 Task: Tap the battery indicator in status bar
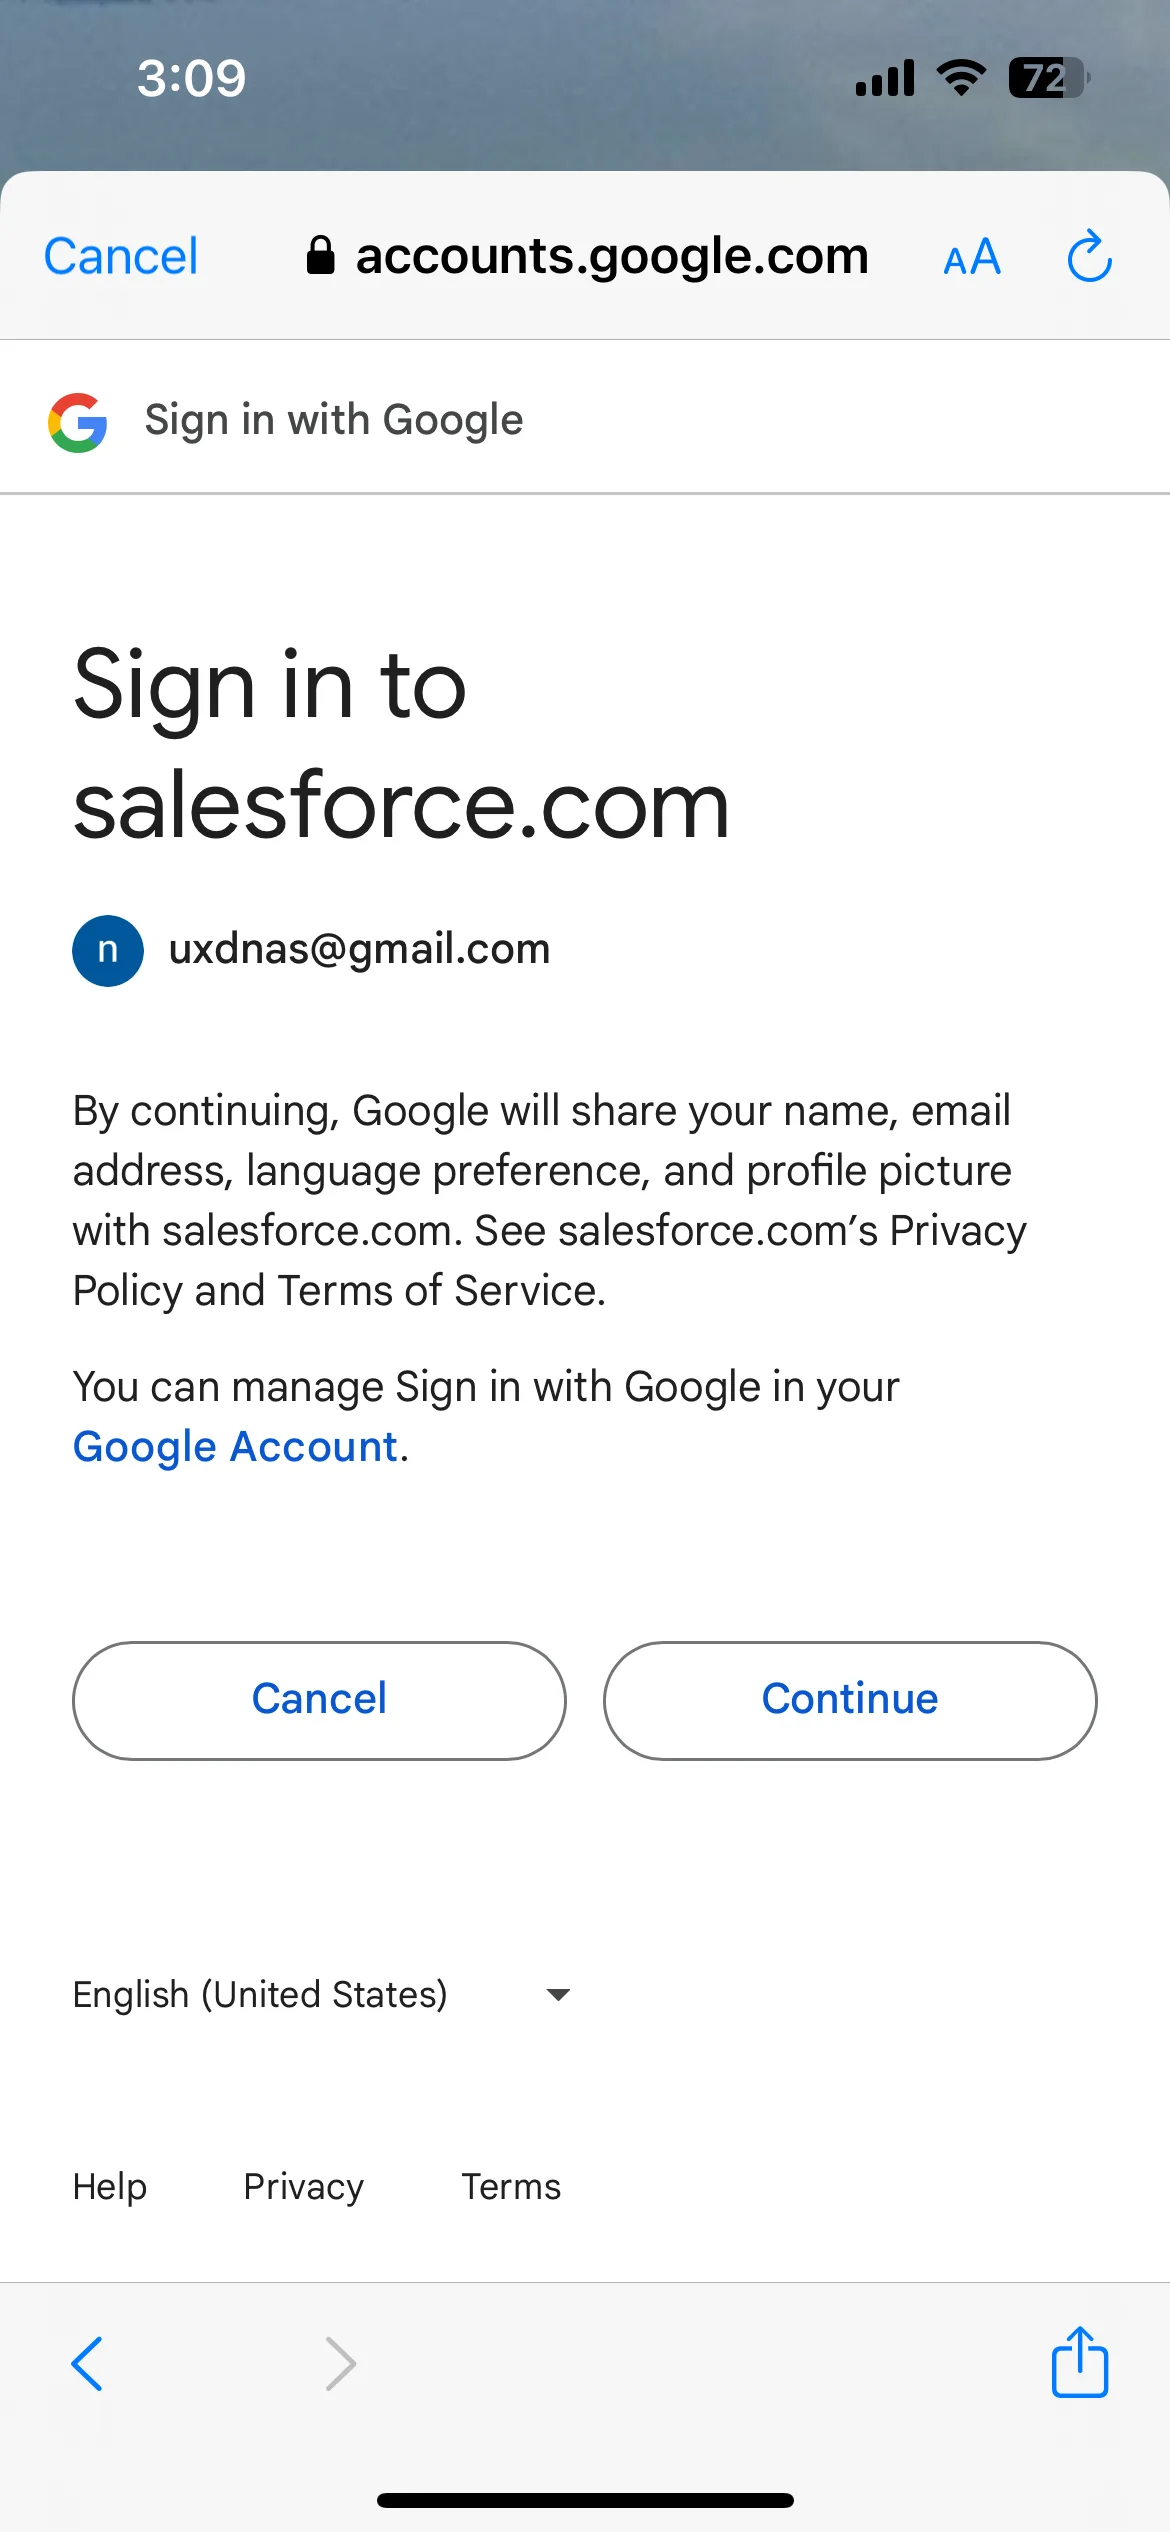point(1048,78)
